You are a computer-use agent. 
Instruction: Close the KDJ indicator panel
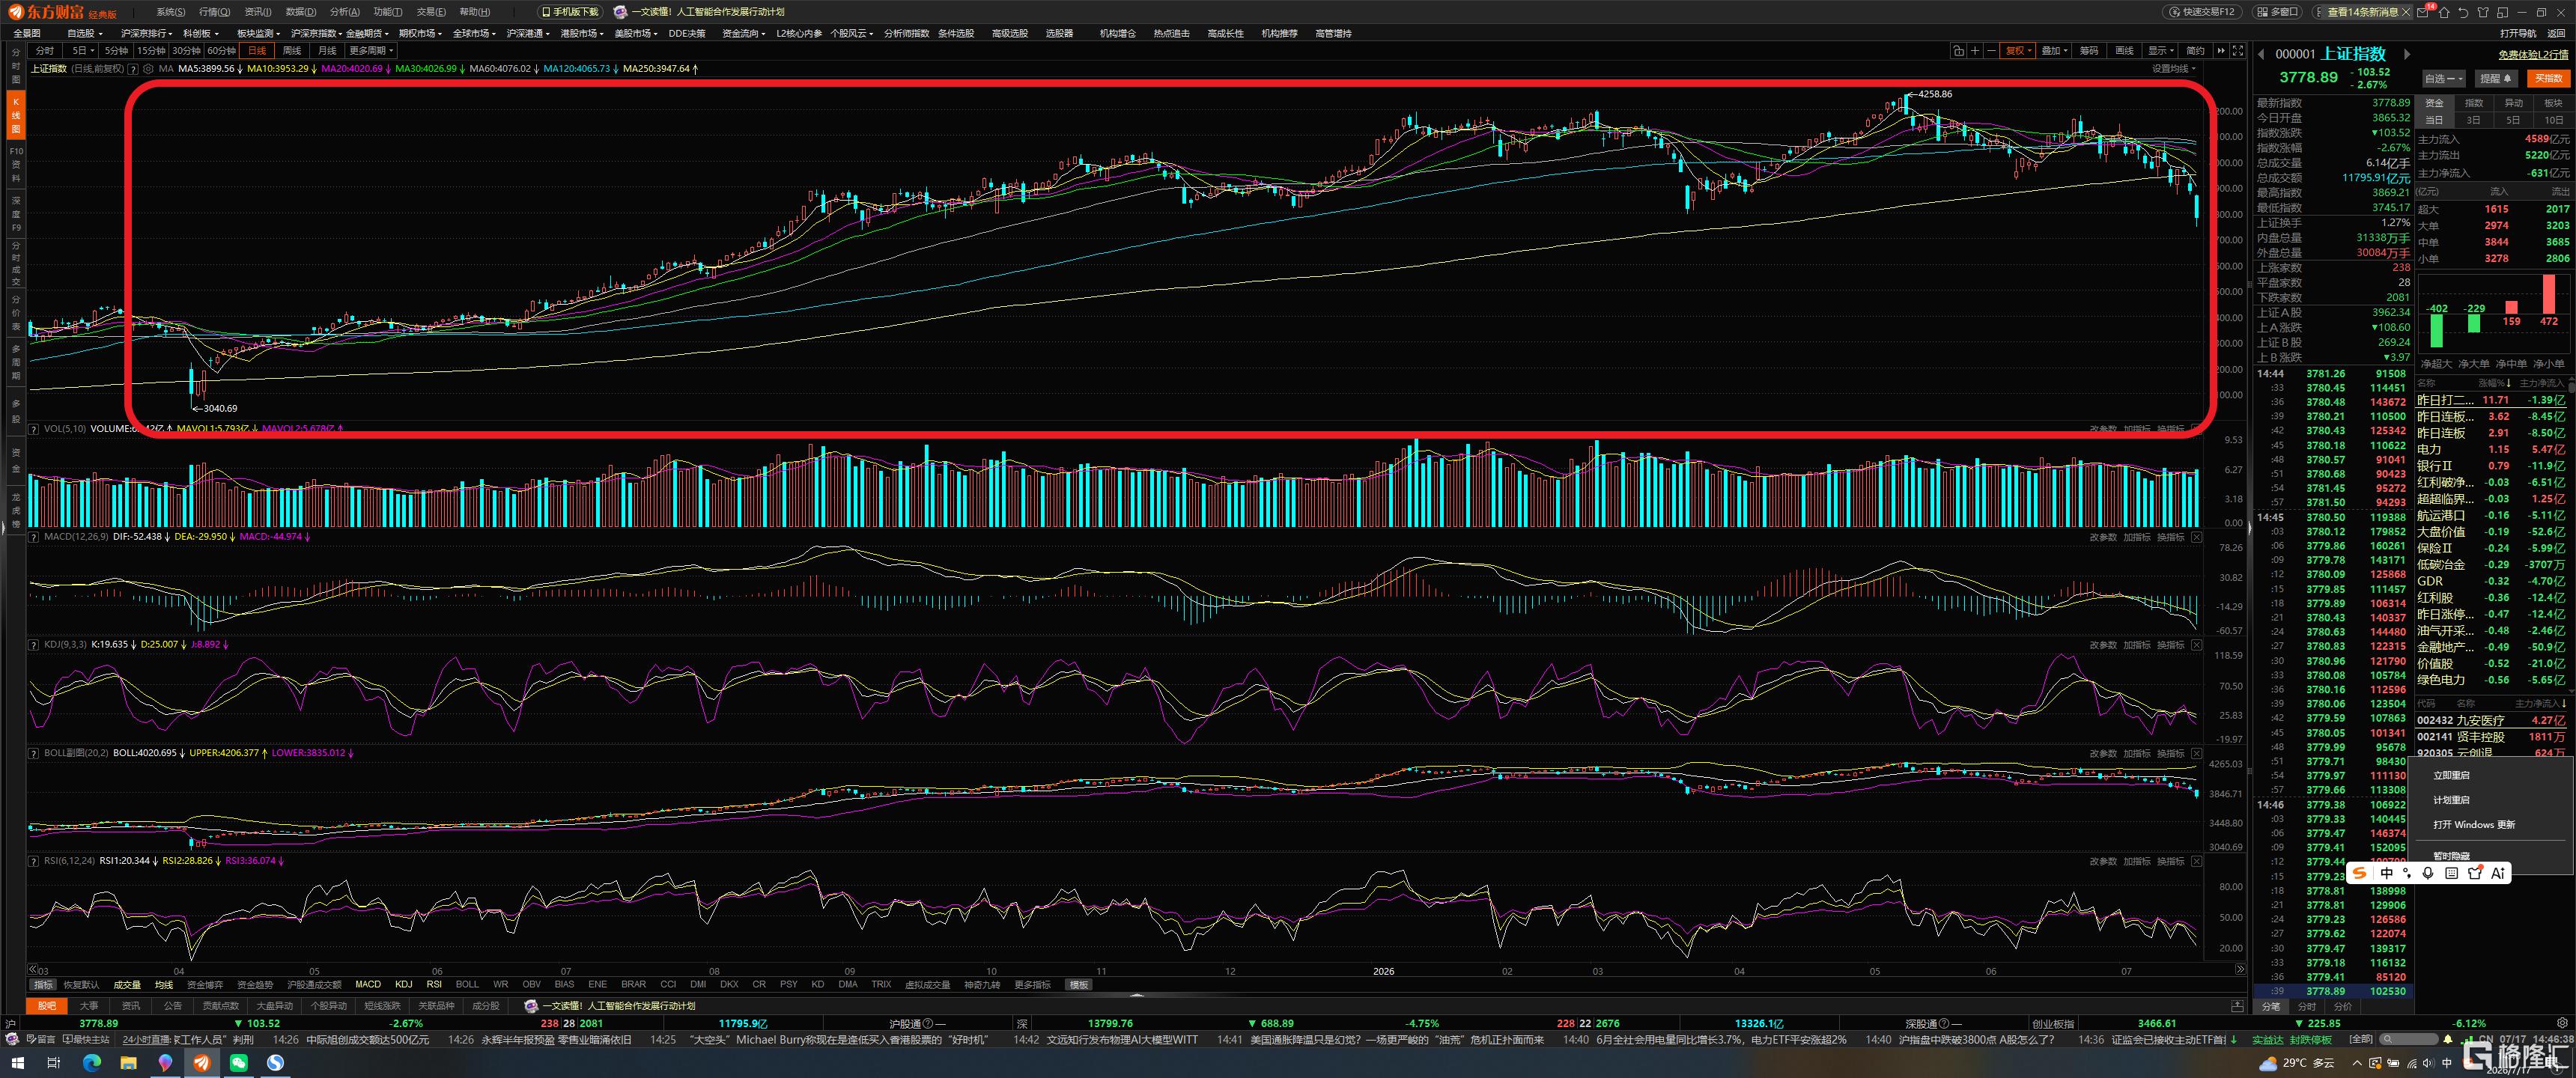click(2196, 645)
